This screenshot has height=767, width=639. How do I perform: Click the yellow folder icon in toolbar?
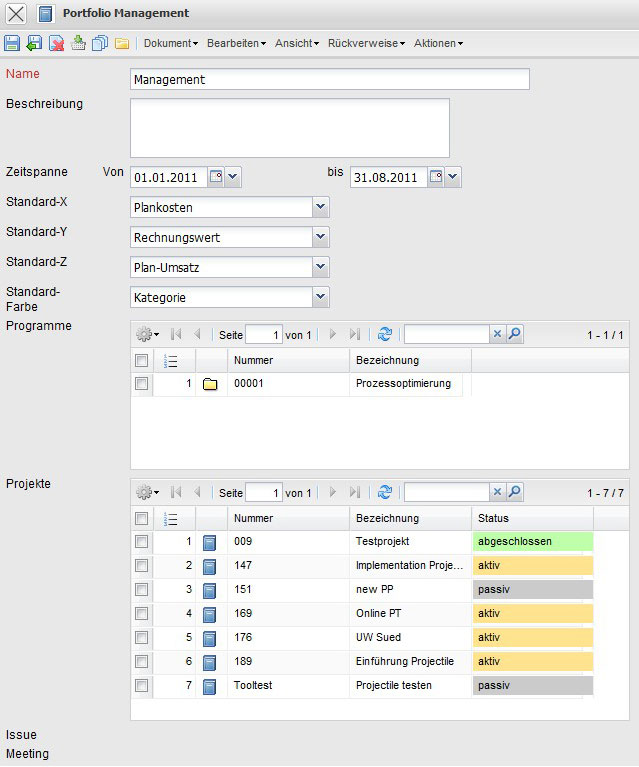tap(122, 43)
